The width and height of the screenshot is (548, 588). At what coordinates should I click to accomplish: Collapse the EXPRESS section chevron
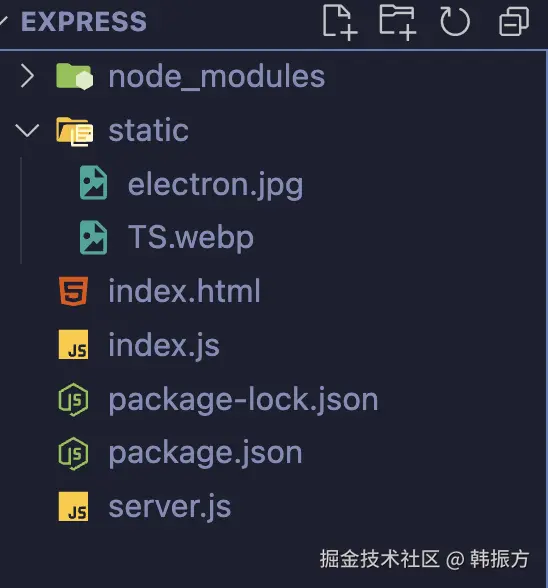pos(3,21)
